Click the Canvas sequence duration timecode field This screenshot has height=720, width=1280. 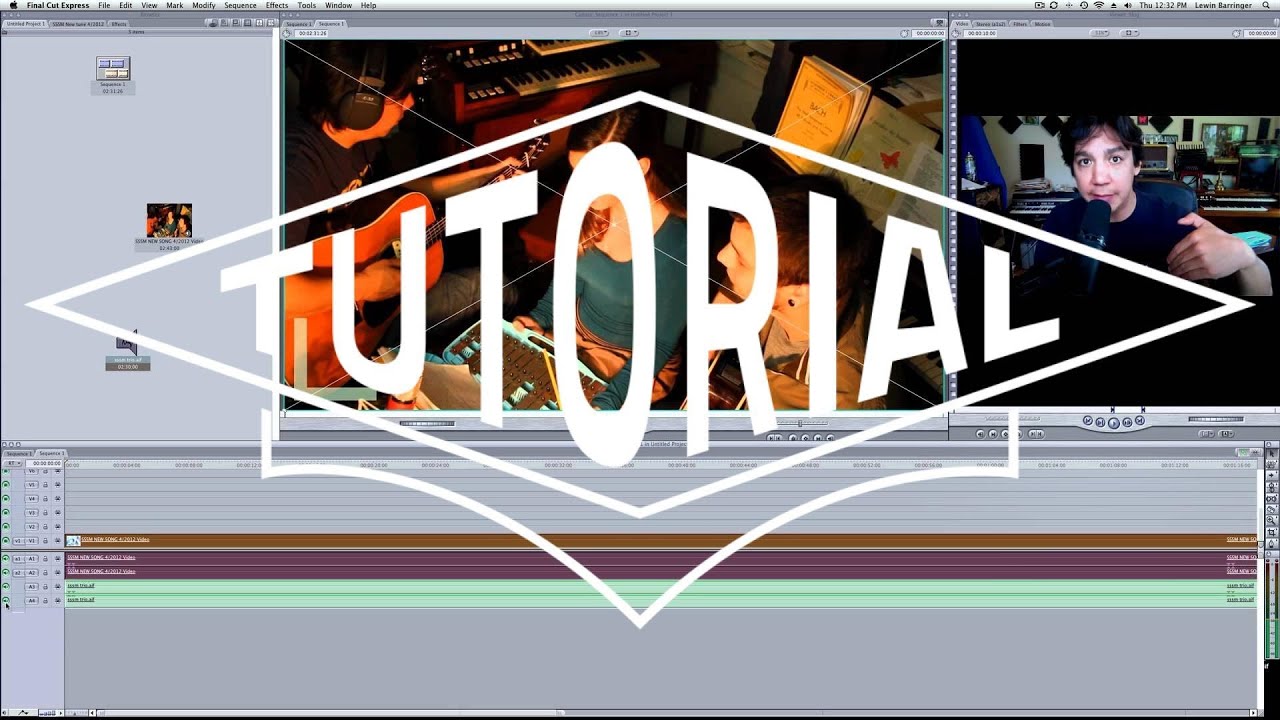coord(313,33)
